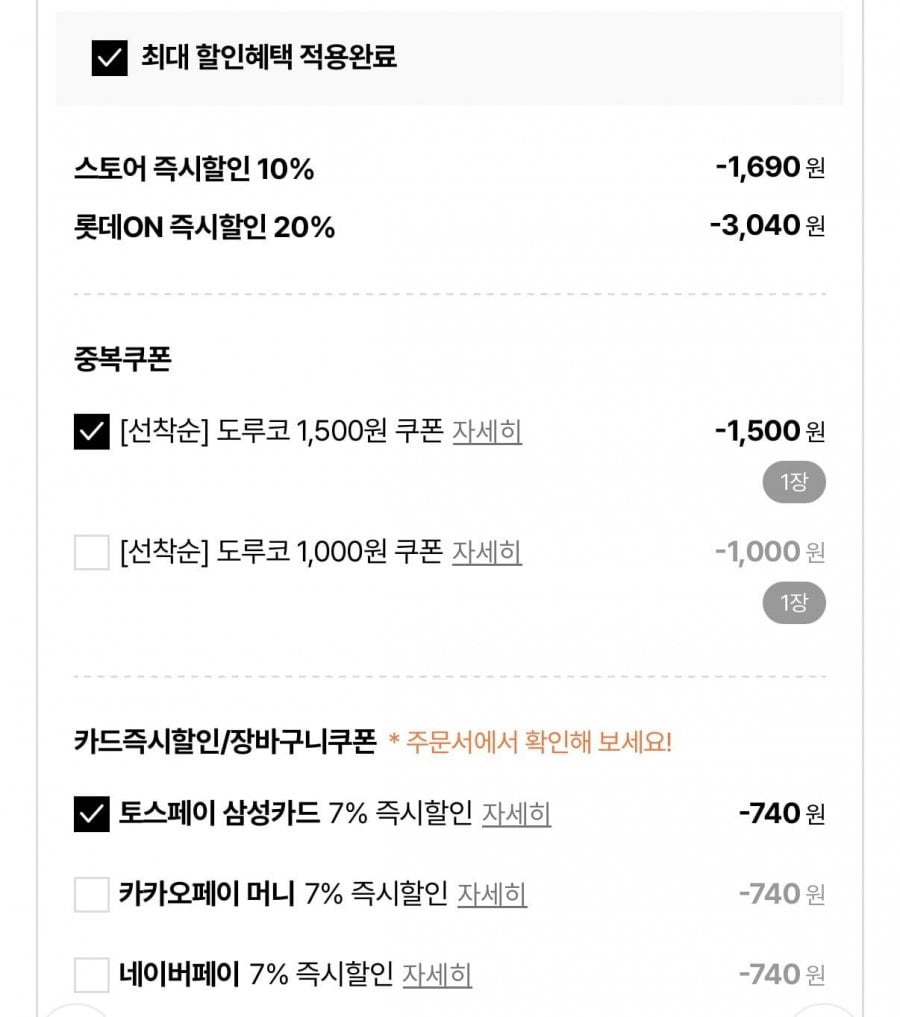This screenshot has height=1017, width=900.
Task: View 자세히 for 카카오페이 머니 discount
Action: pyautogui.click(x=492, y=894)
